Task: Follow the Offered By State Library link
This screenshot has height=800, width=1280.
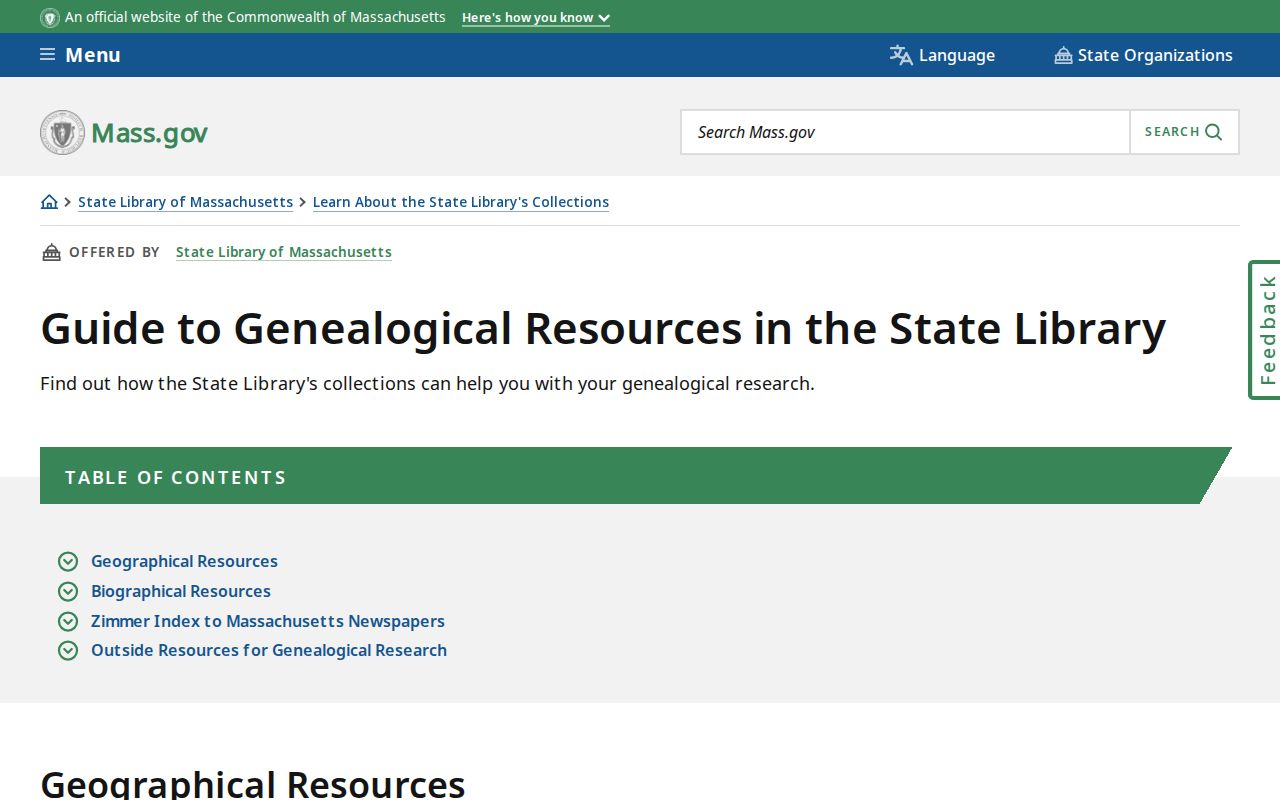Action: pyautogui.click(x=284, y=252)
